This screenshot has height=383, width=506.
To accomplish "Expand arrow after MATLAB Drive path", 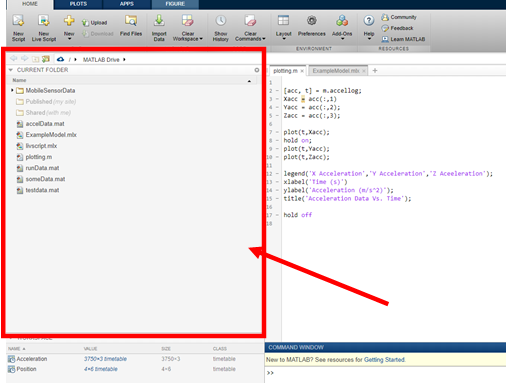I will 124,60.
